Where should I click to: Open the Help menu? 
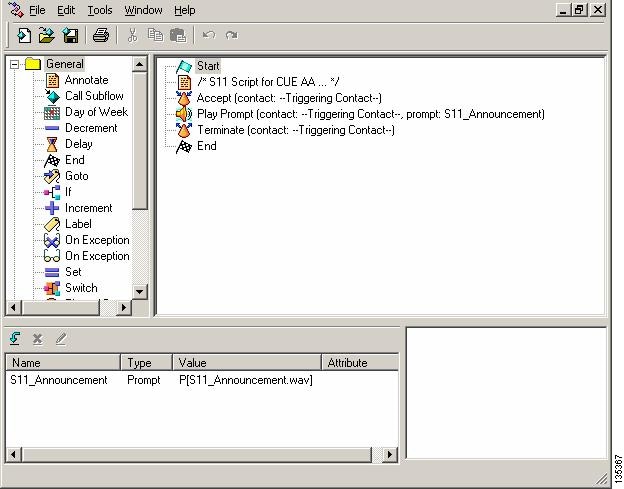click(185, 10)
